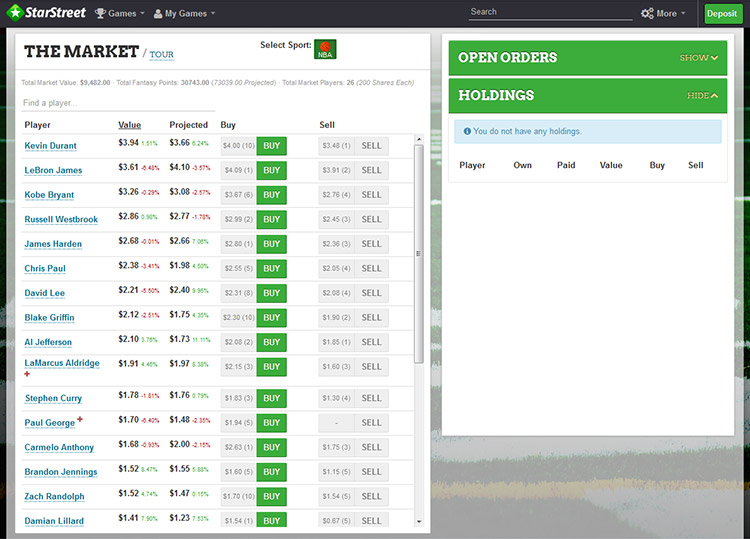Sell Kobe Bryant shares
The width and height of the screenshot is (750, 539).
tap(372, 195)
